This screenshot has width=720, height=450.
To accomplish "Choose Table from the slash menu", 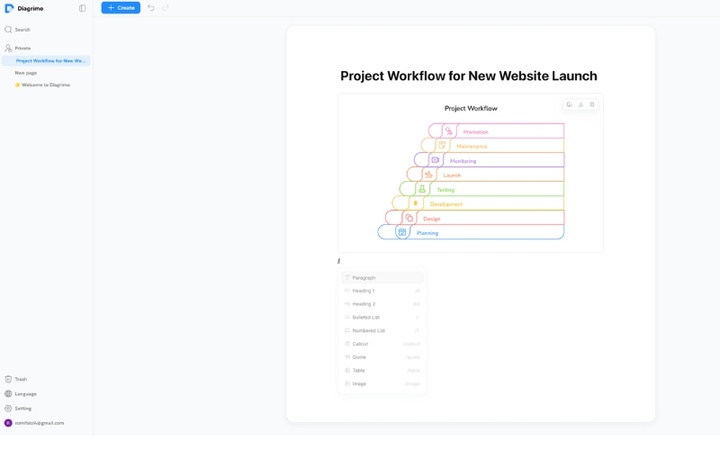I will pyautogui.click(x=382, y=371).
